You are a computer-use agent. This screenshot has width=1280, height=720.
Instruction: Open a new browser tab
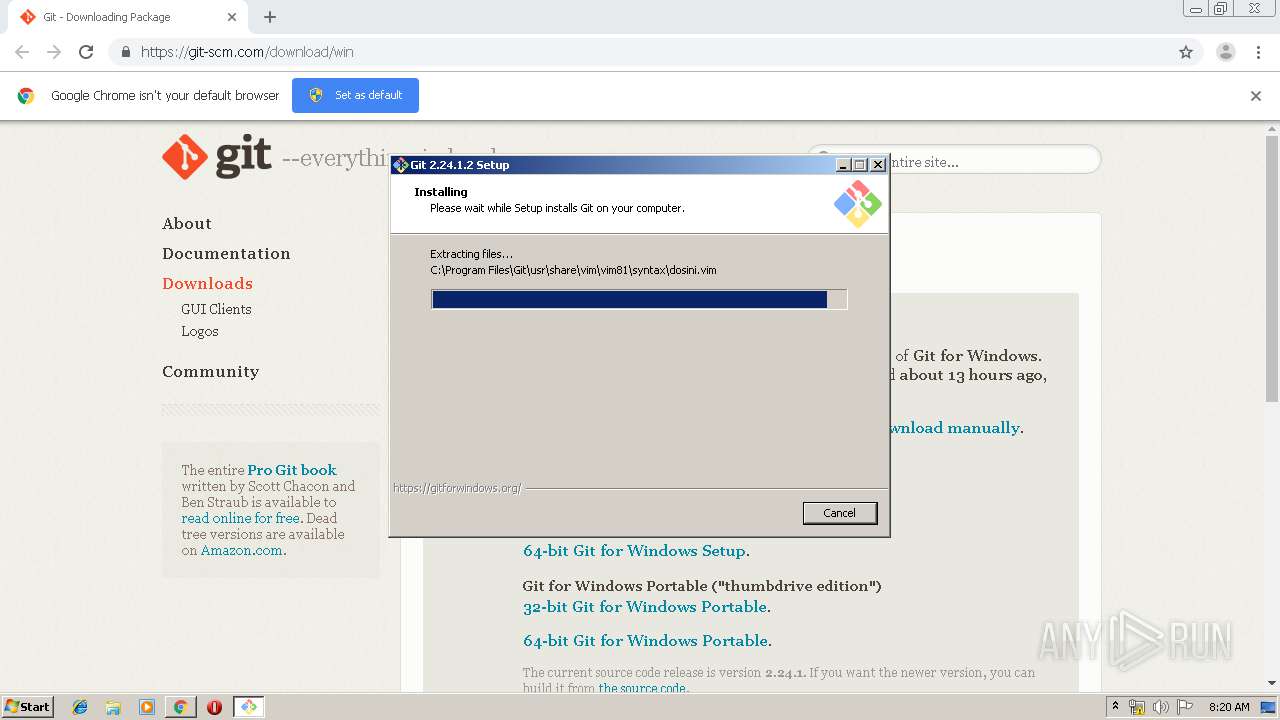(x=270, y=17)
